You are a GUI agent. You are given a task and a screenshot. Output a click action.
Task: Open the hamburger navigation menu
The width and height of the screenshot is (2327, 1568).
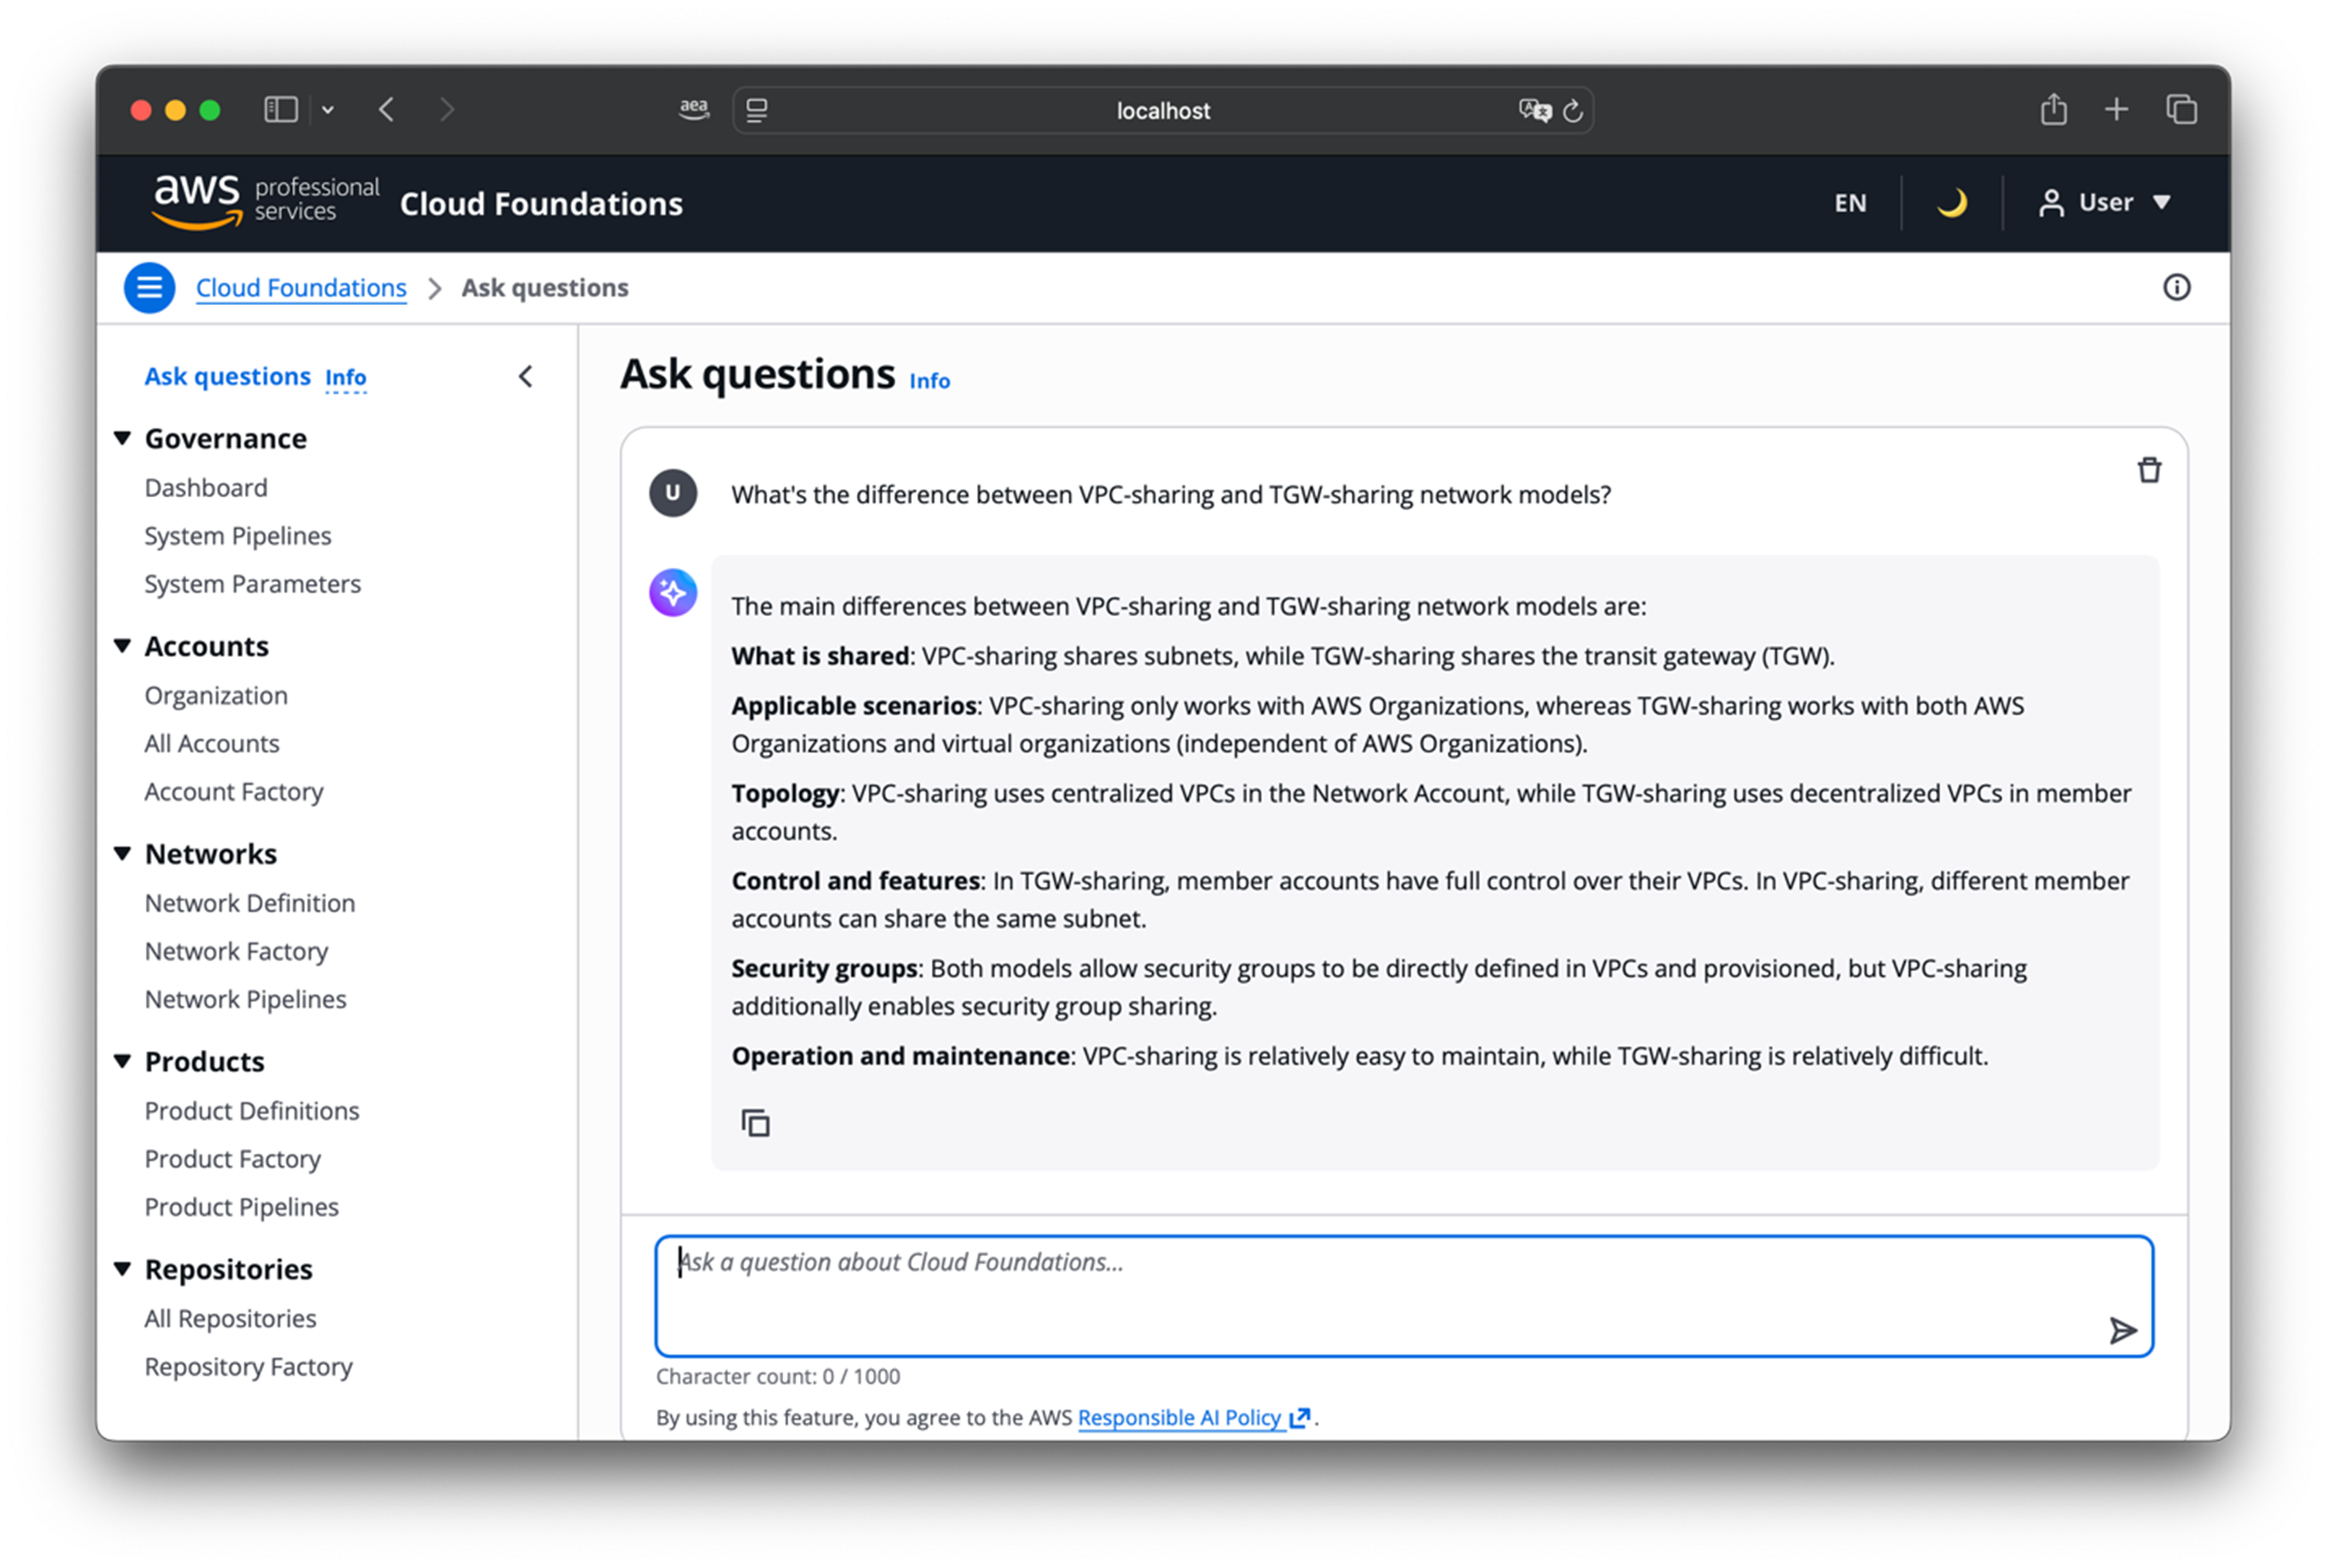(x=149, y=288)
